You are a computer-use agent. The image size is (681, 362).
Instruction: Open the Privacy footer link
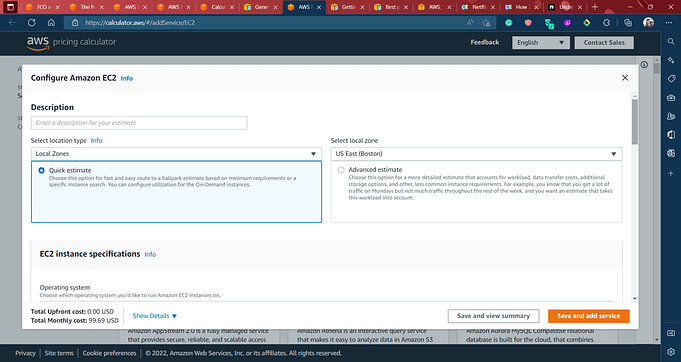coord(25,353)
